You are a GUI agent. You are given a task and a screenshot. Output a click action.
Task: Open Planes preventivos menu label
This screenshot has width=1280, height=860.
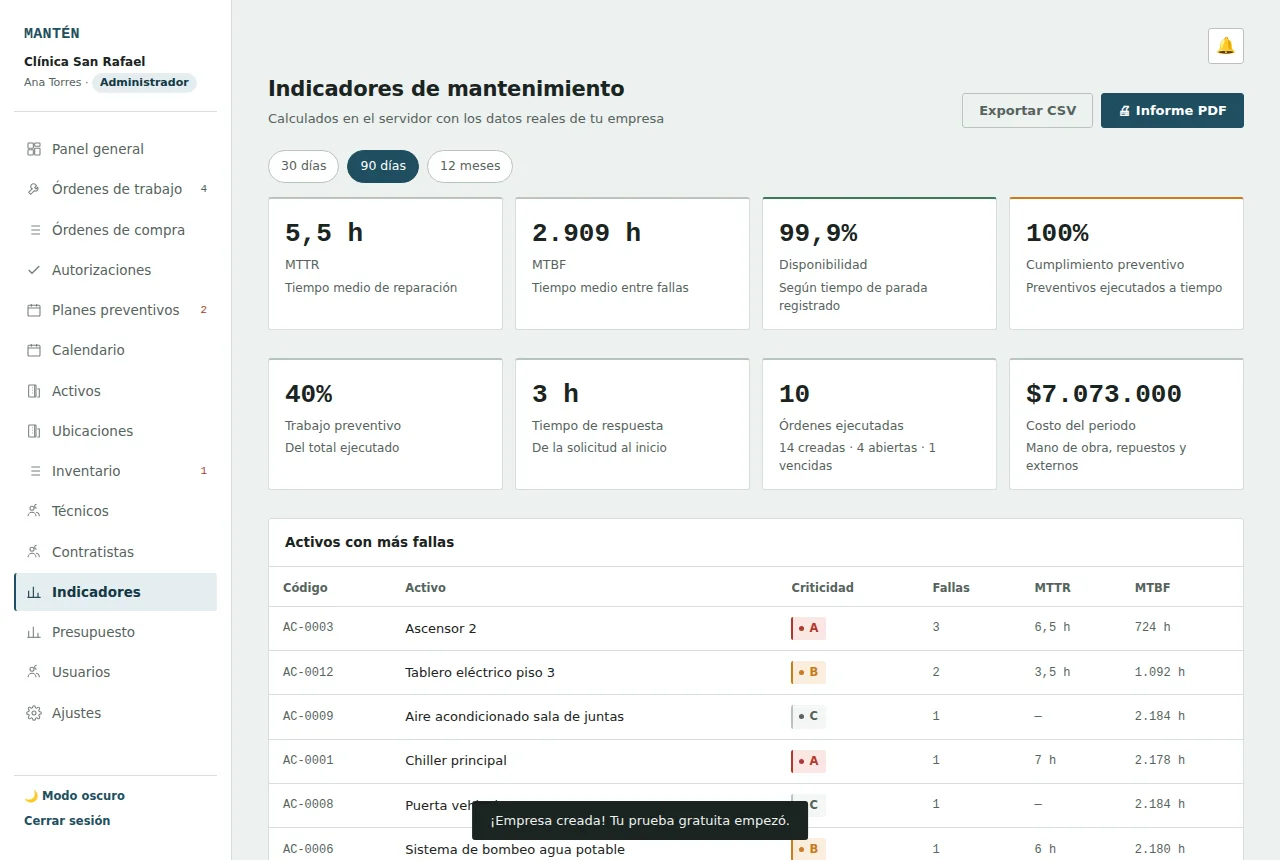[x=116, y=310]
